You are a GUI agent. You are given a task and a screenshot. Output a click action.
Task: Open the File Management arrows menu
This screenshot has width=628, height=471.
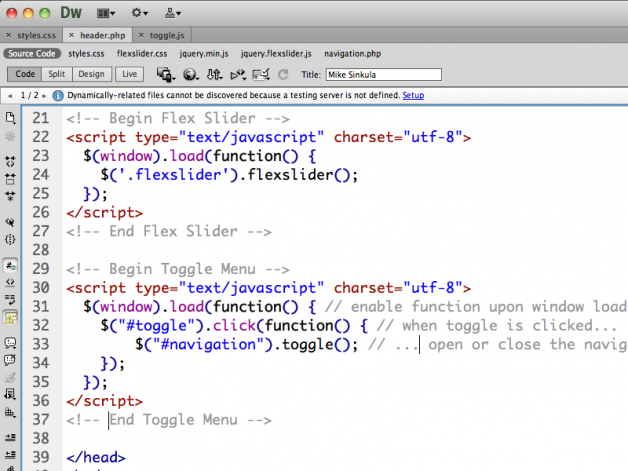(x=214, y=74)
